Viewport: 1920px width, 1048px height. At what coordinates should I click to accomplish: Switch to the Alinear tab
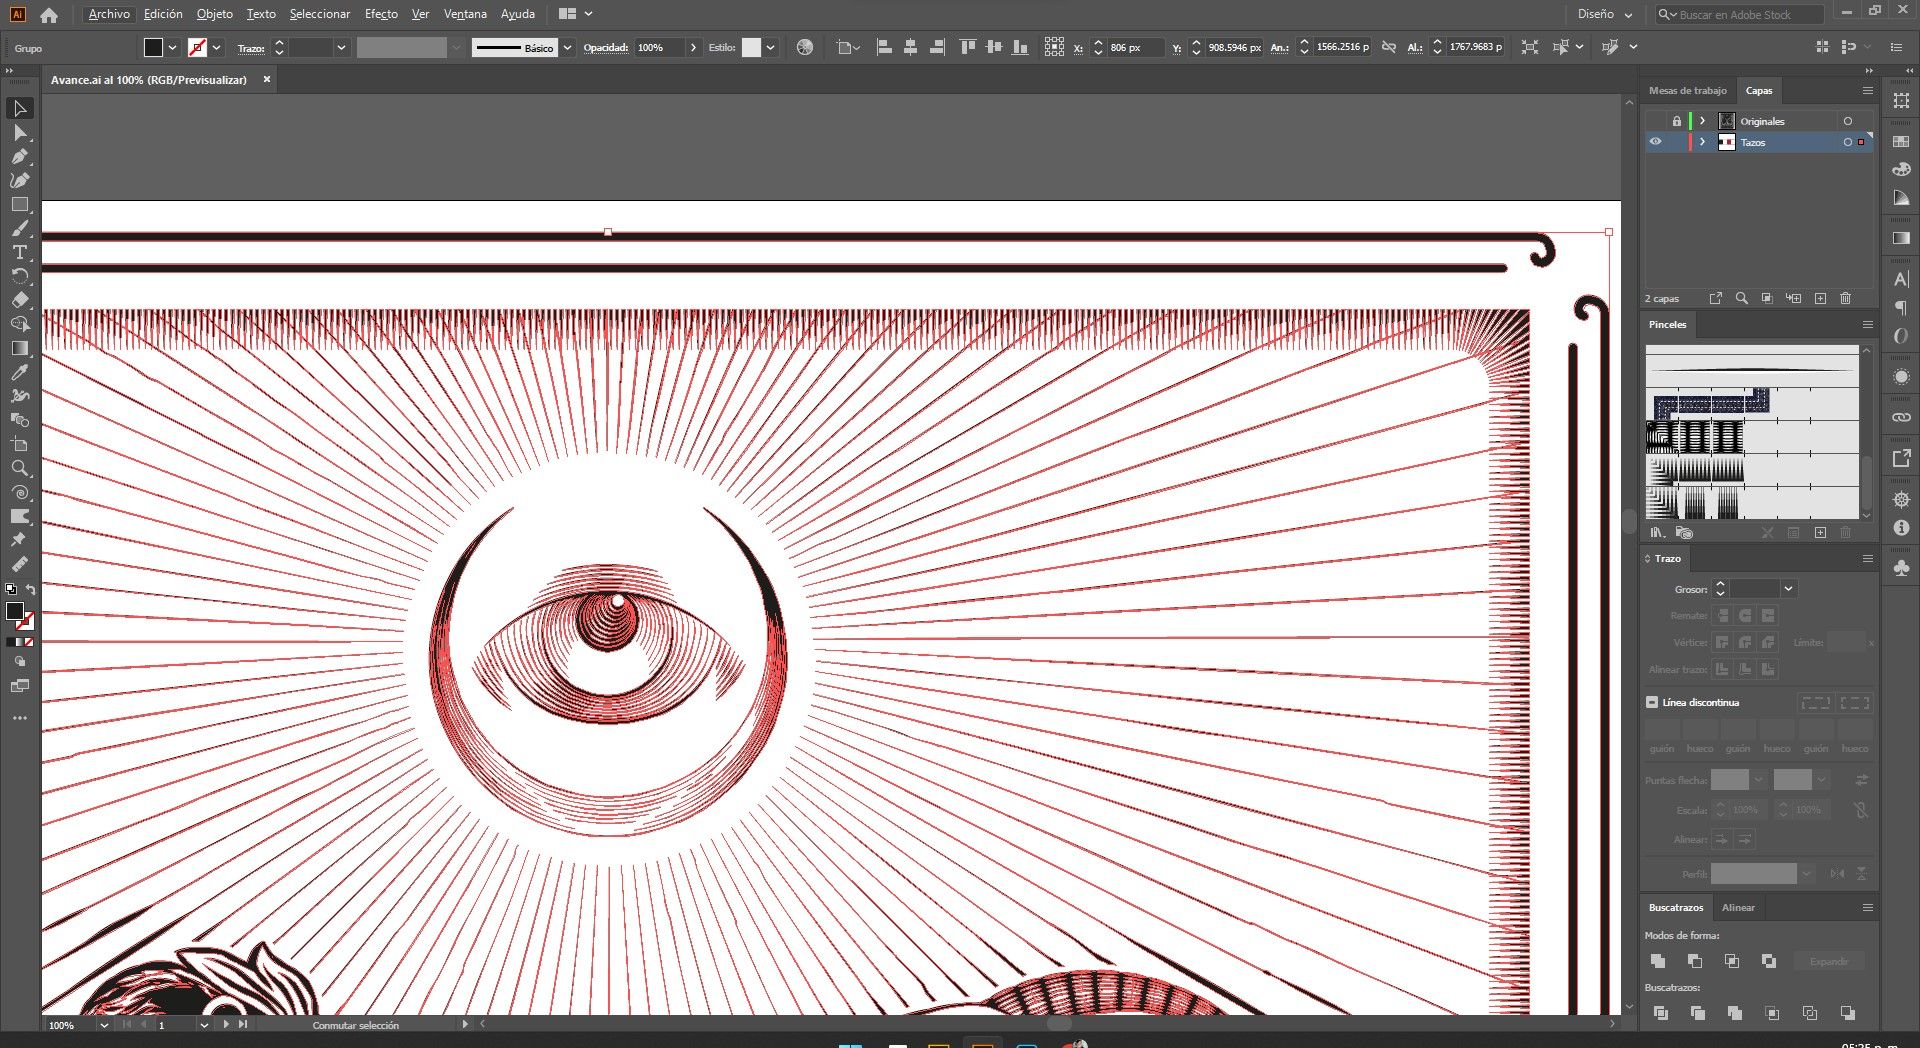pos(1738,907)
